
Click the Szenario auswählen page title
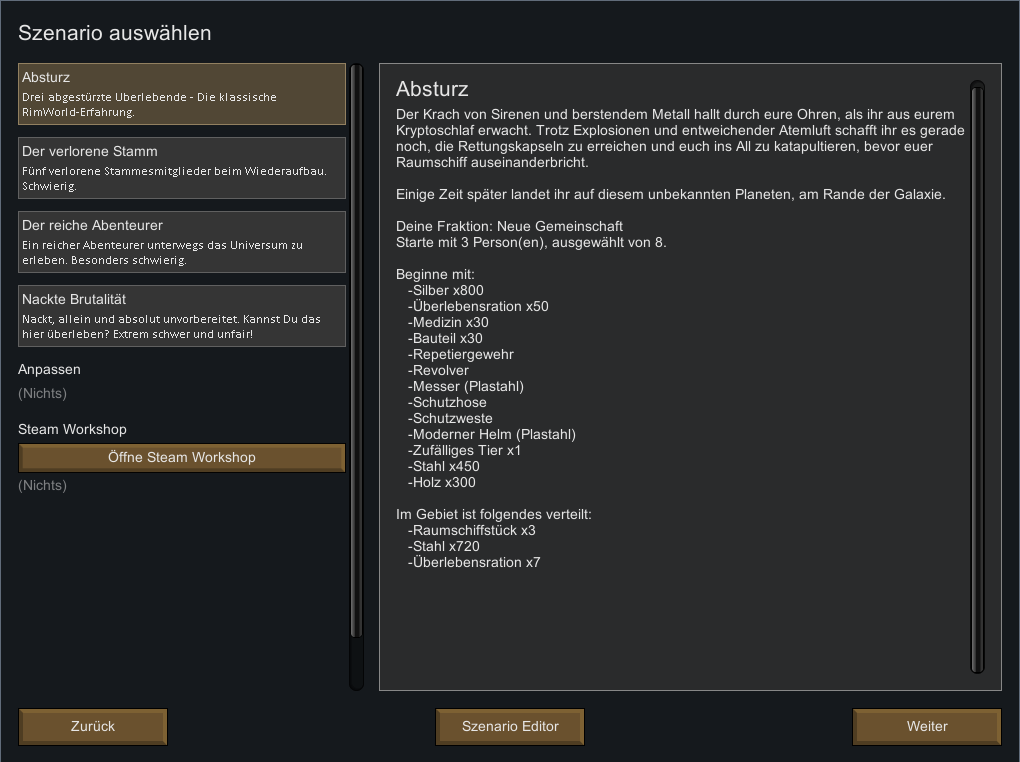(114, 33)
